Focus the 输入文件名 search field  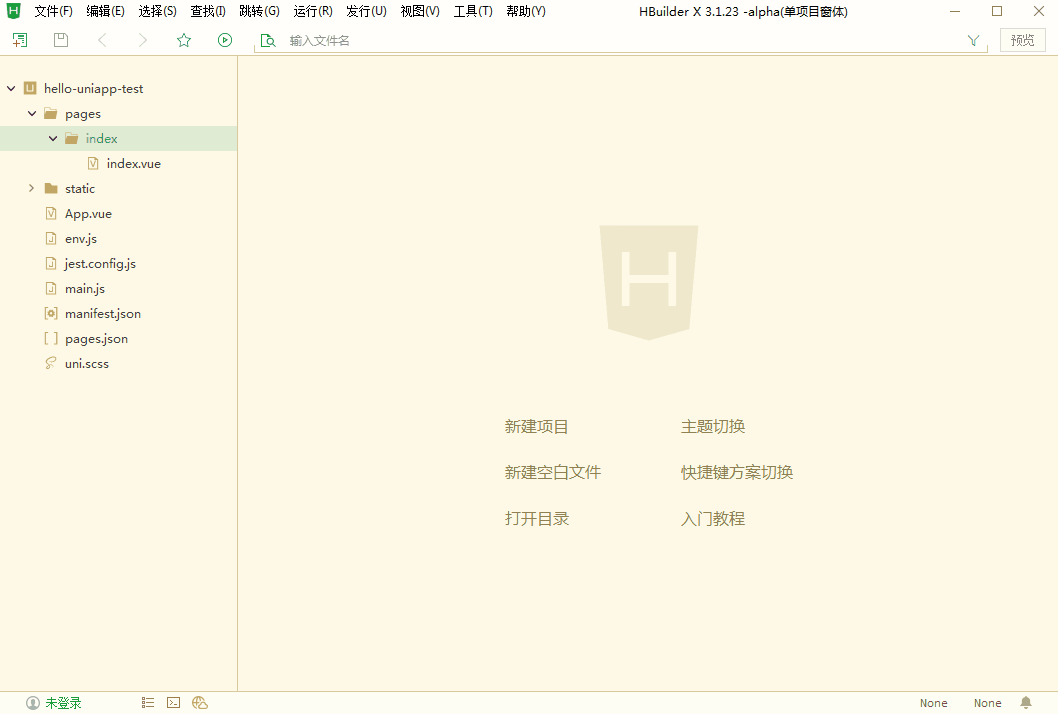(621, 40)
